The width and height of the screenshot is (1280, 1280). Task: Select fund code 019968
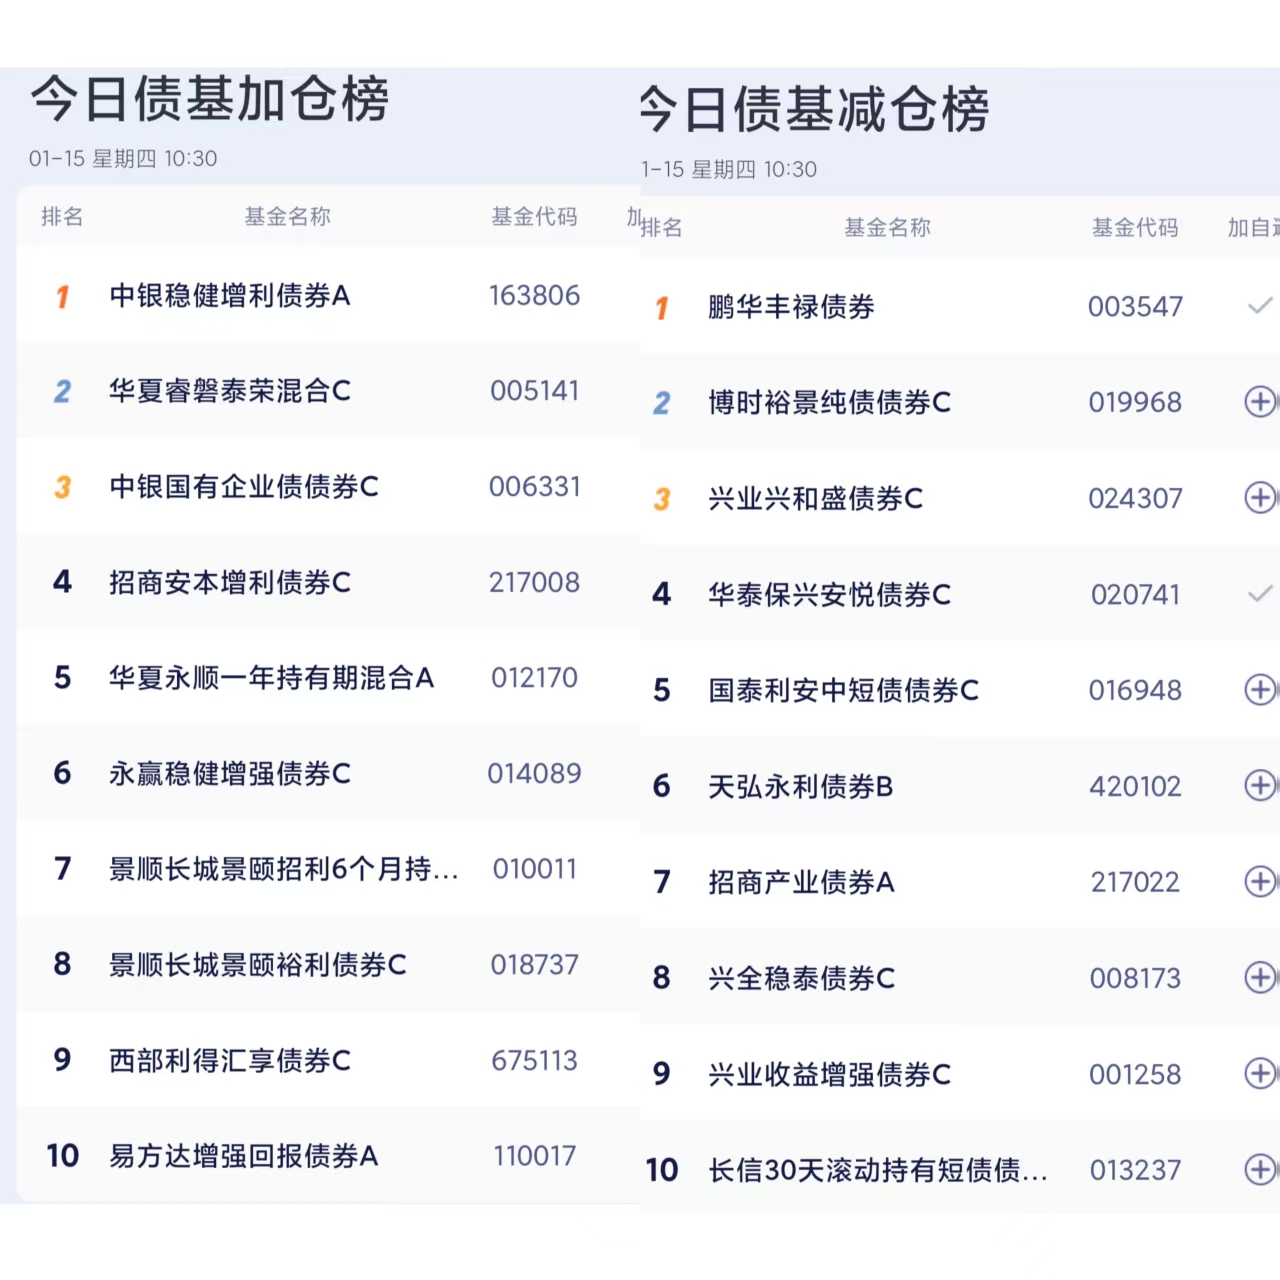coord(1135,403)
